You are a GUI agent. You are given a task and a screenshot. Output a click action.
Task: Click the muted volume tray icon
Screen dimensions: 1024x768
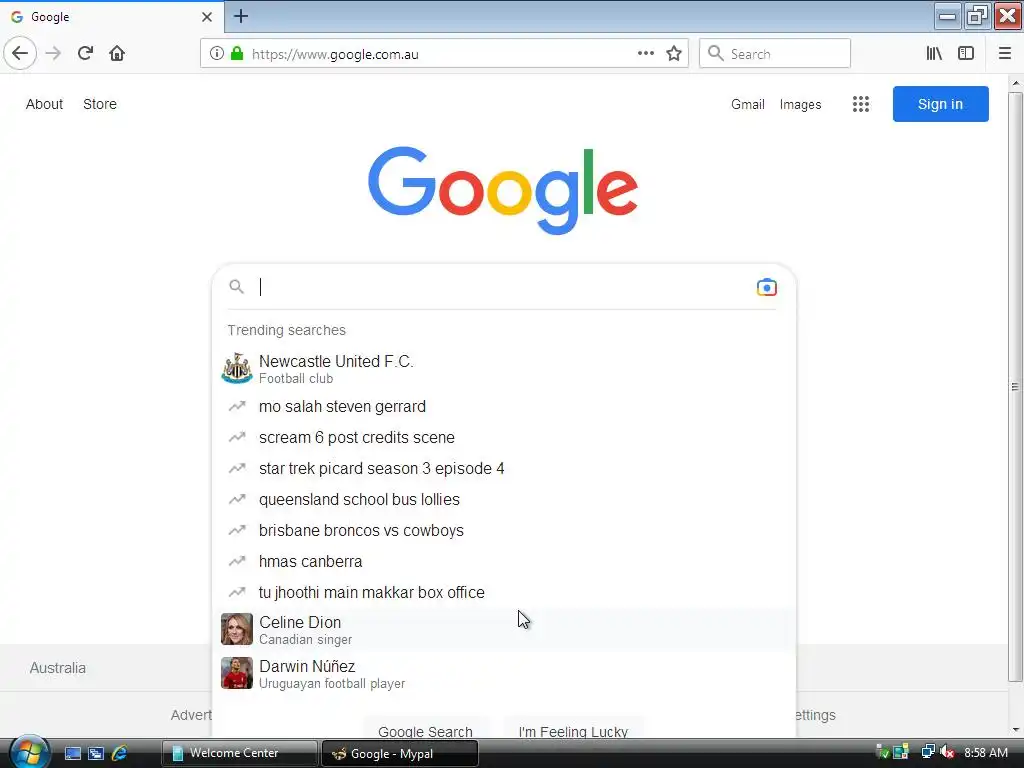tap(947, 753)
